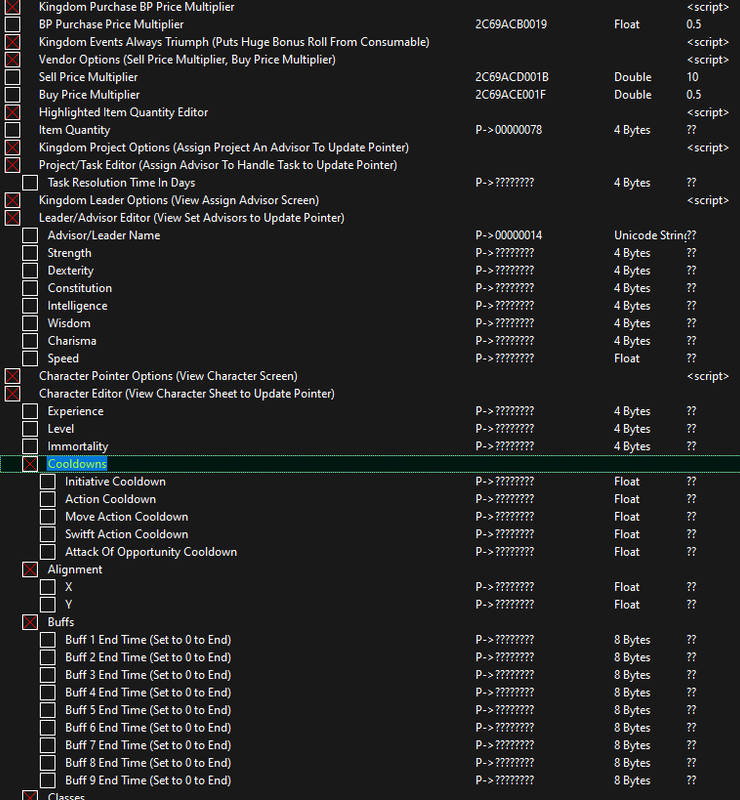Tick the Initiative Cooldown checkbox

click(48, 482)
